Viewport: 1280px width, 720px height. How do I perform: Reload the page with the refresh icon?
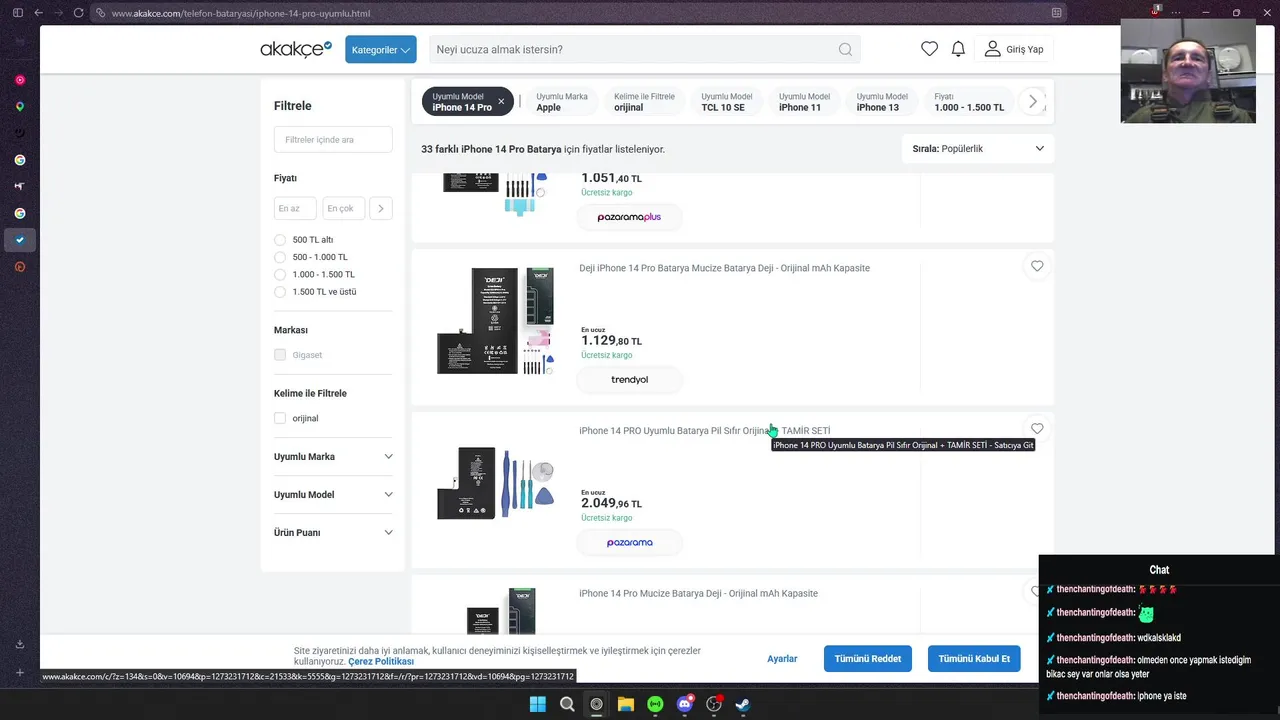click(x=78, y=13)
